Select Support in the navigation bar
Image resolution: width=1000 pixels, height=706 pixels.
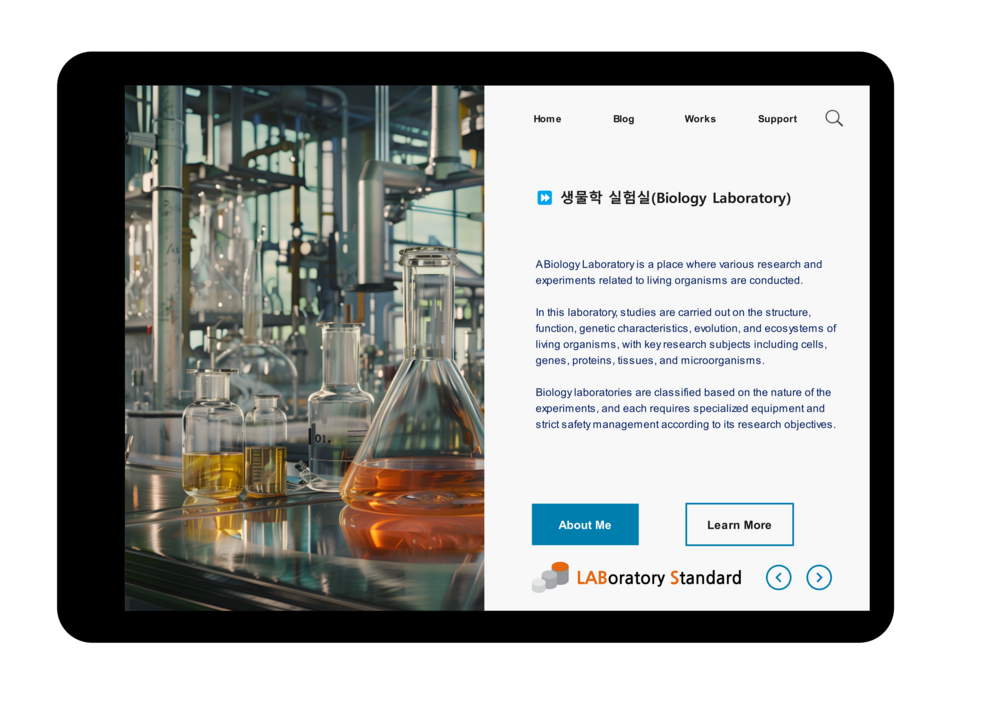777,119
